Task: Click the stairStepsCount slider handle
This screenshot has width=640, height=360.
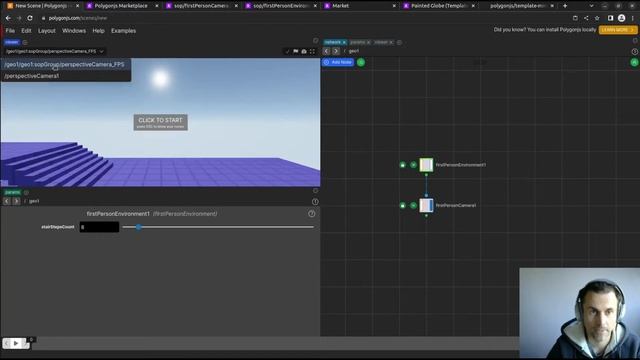Action: pyautogui.click(x=138, y=227)
